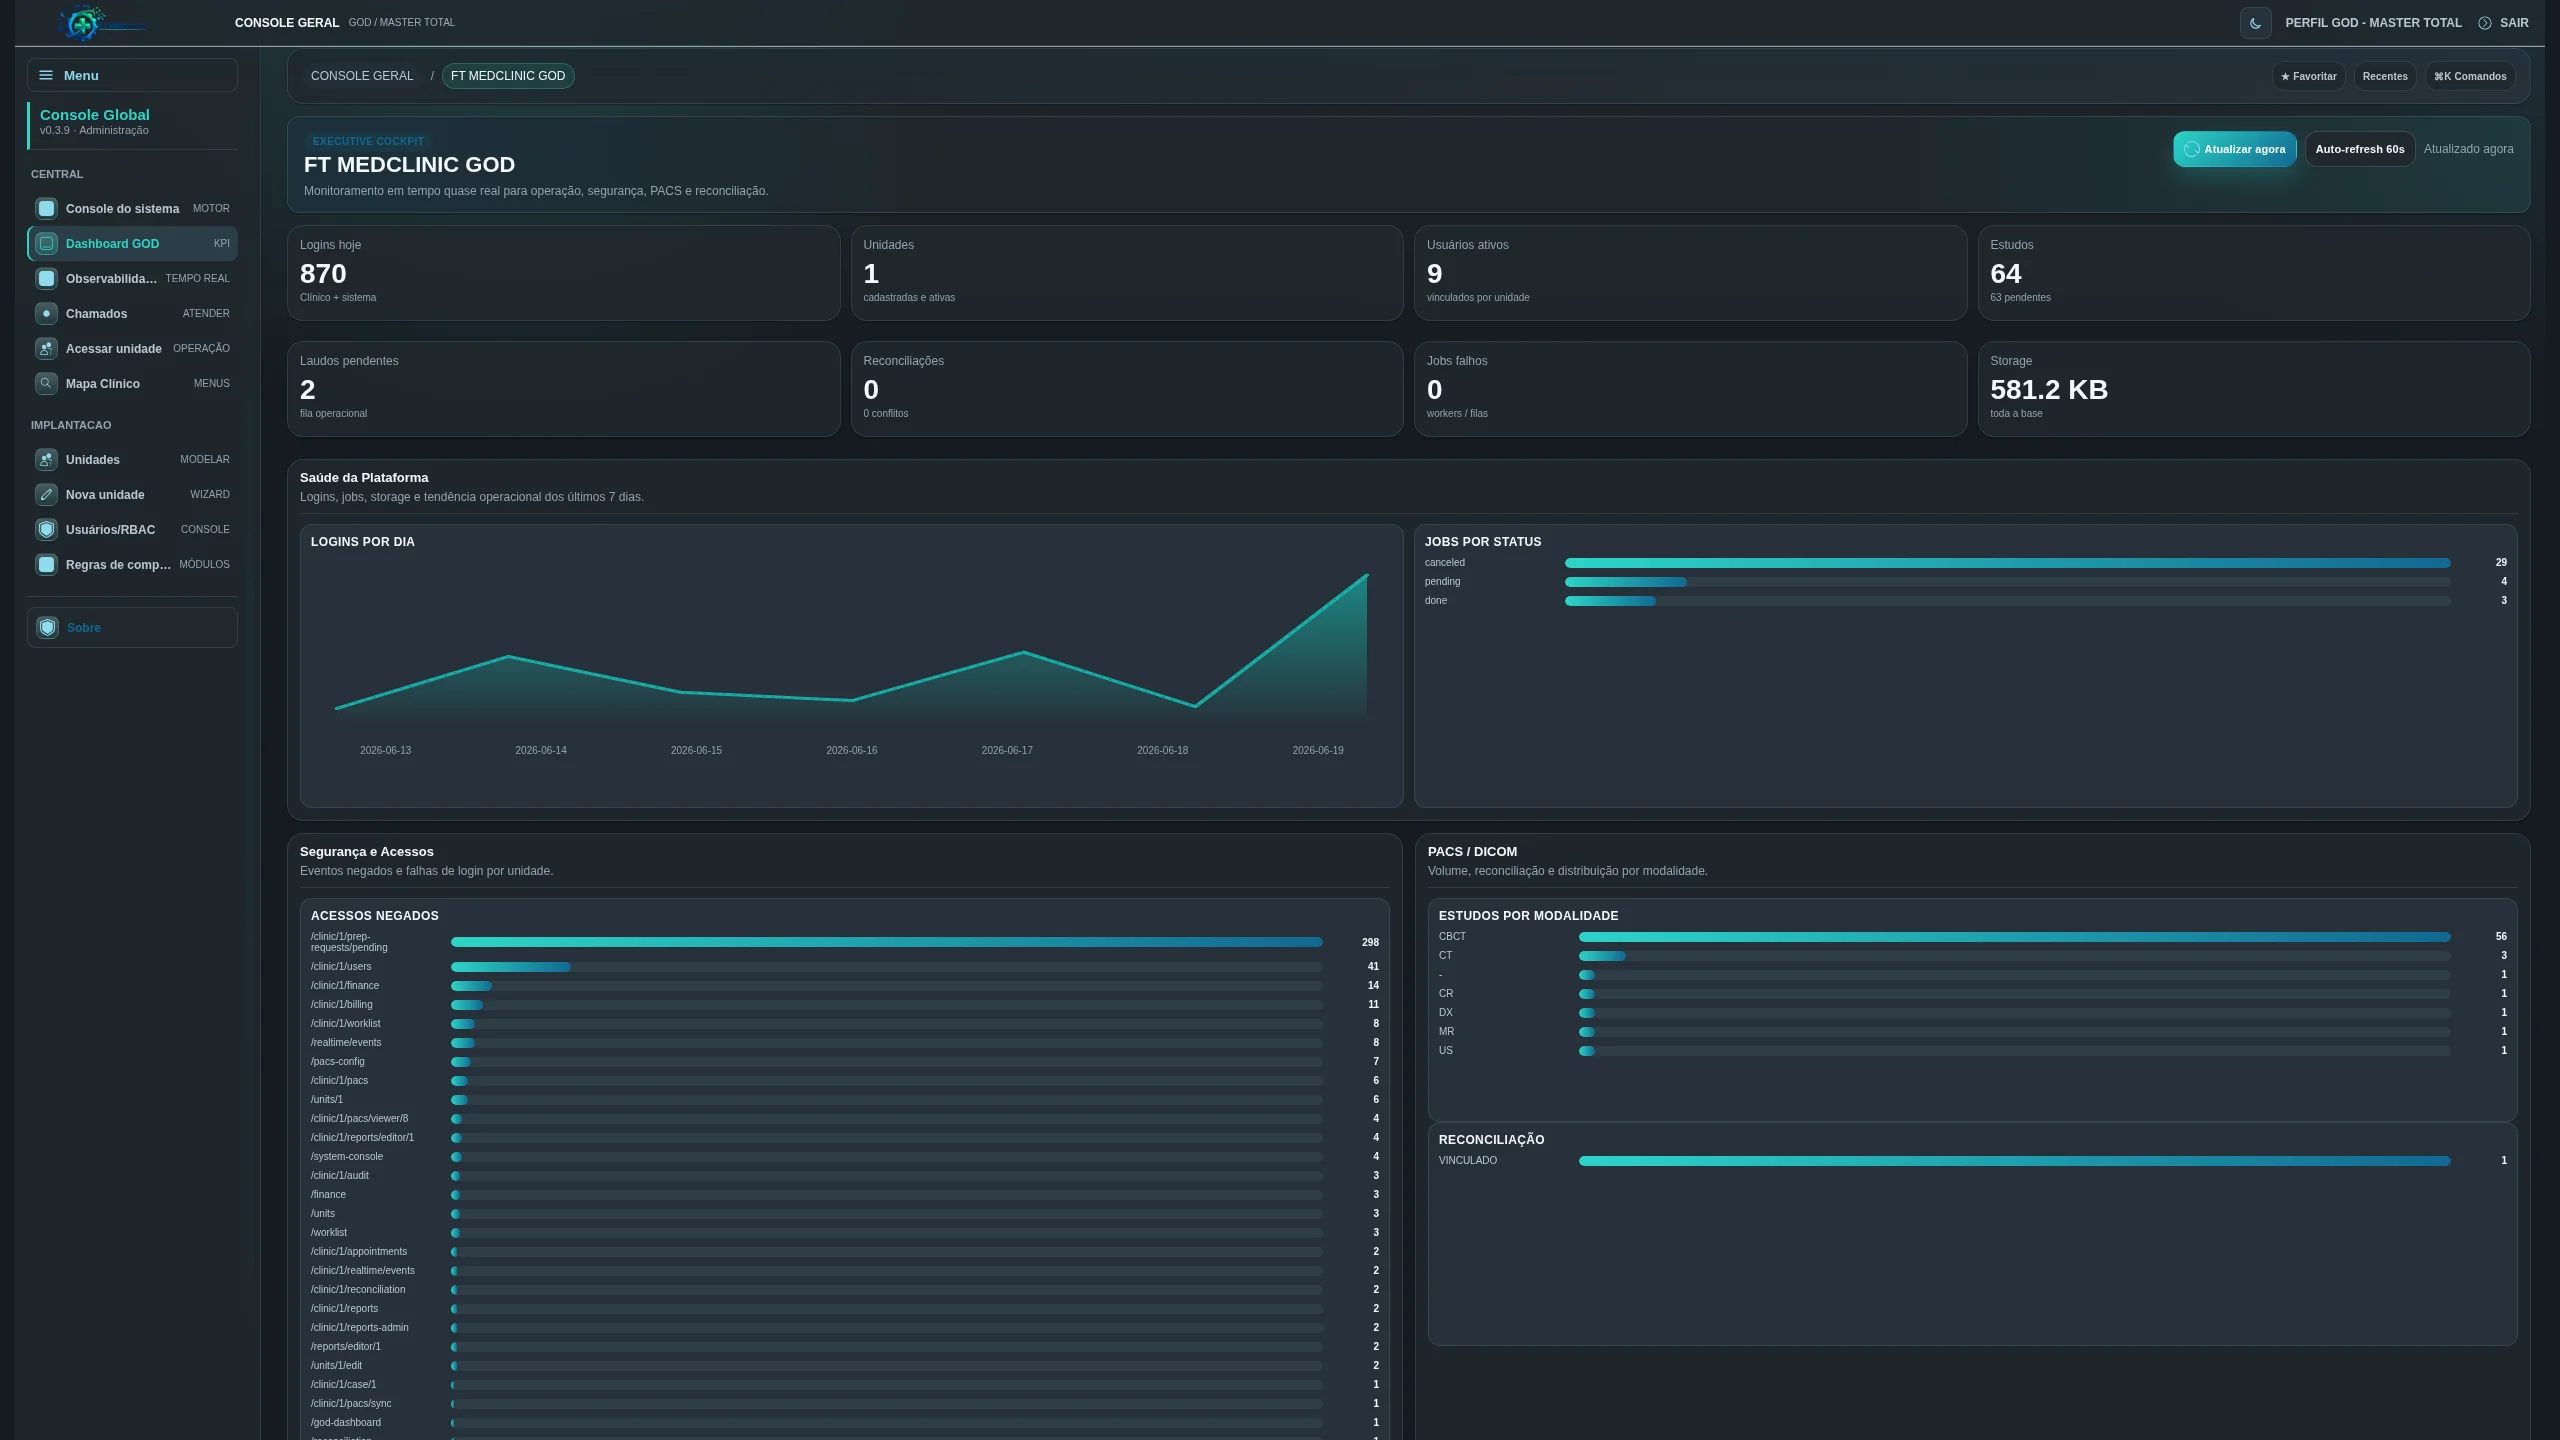Click the Acessar unidade icon
This screenshot has height=1440, width=2560.
pyautogui.click(x=46, y=348)
